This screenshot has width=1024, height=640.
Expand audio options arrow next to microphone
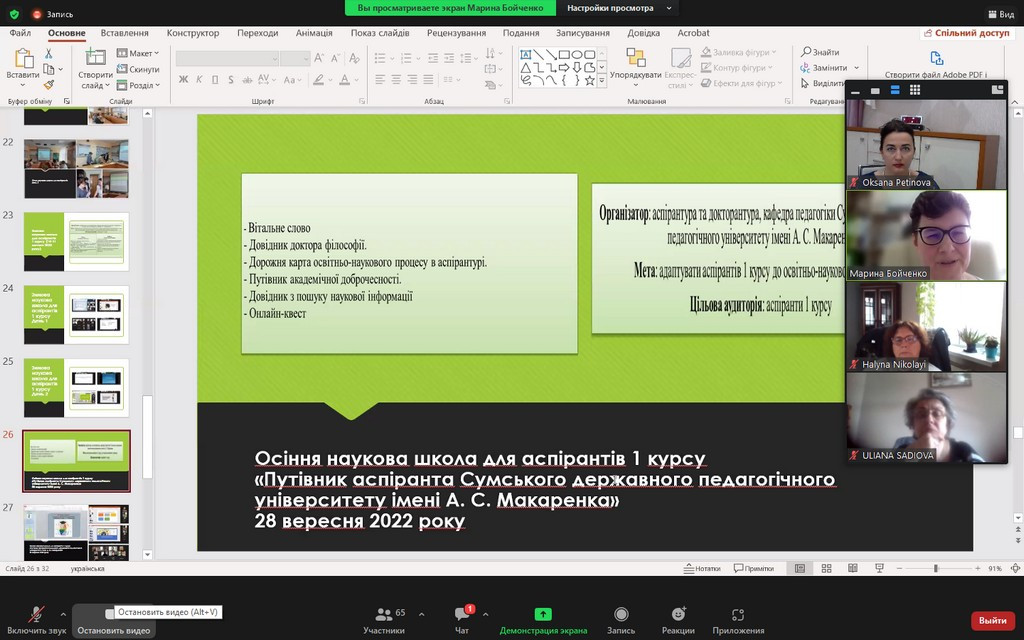(63, 615)
